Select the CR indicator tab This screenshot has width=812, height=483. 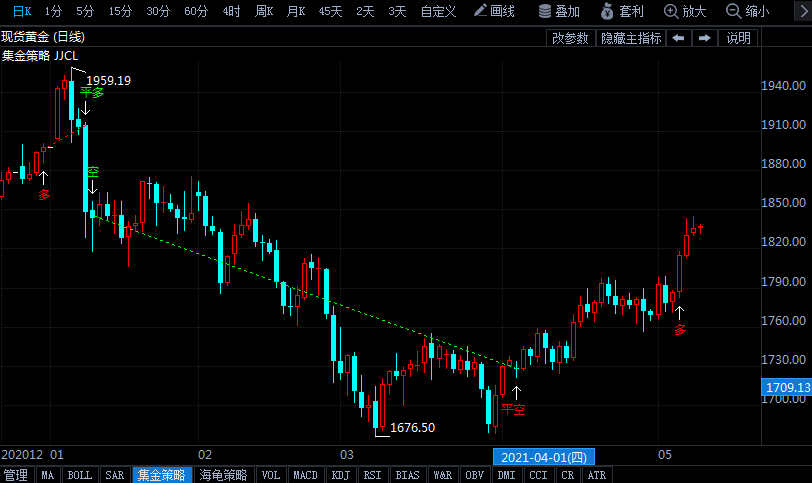coord(568,475)
